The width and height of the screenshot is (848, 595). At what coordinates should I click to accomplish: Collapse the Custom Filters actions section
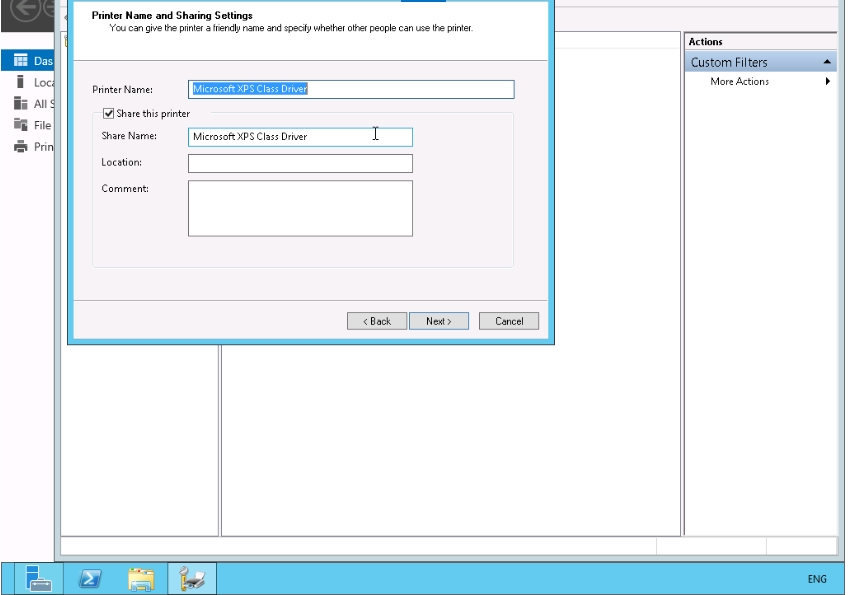tap(827, 62)
